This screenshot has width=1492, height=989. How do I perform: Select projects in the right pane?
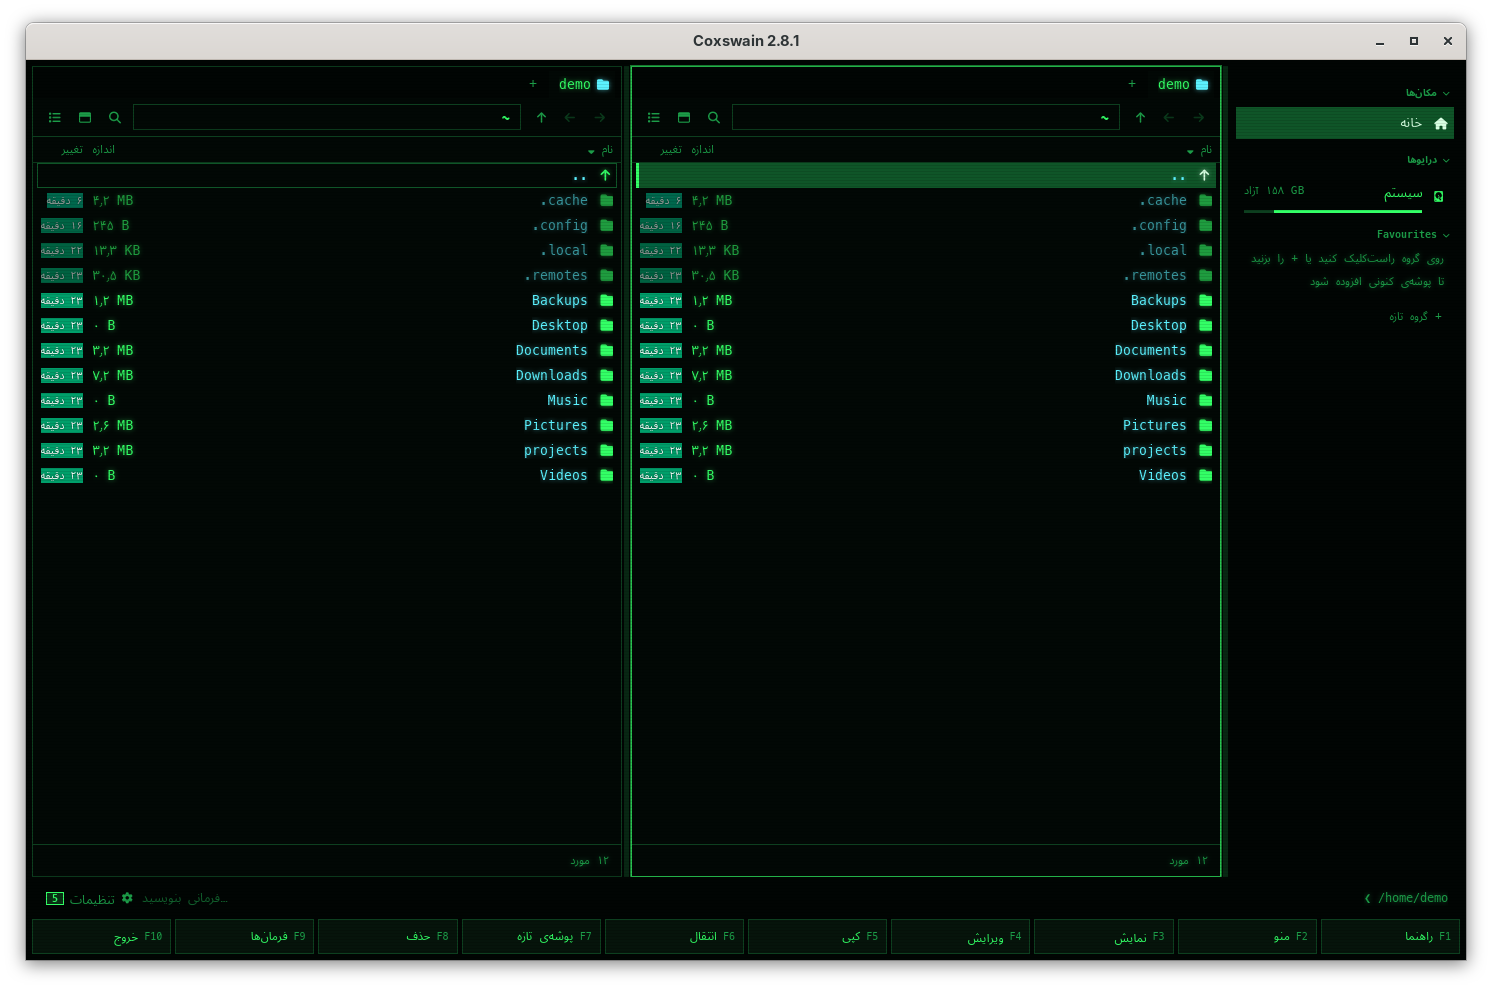[x=926, y=450]
